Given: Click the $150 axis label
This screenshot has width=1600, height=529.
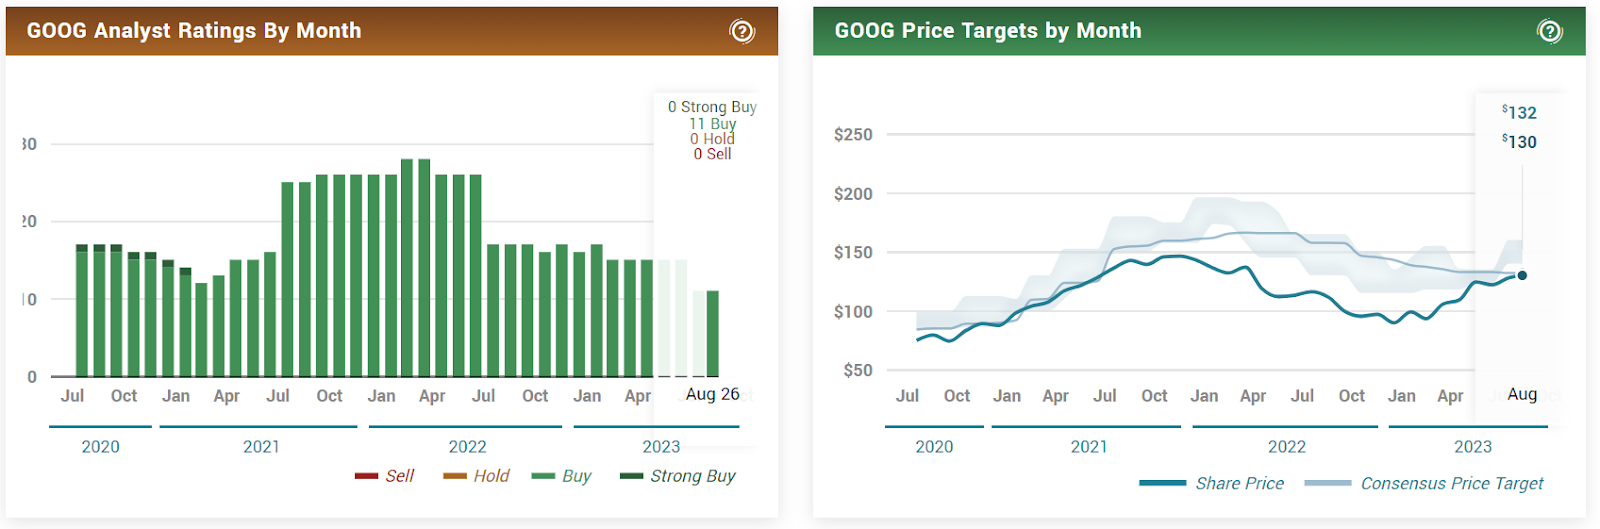Looking at the screenshot, I should click(x=853, y=252).
